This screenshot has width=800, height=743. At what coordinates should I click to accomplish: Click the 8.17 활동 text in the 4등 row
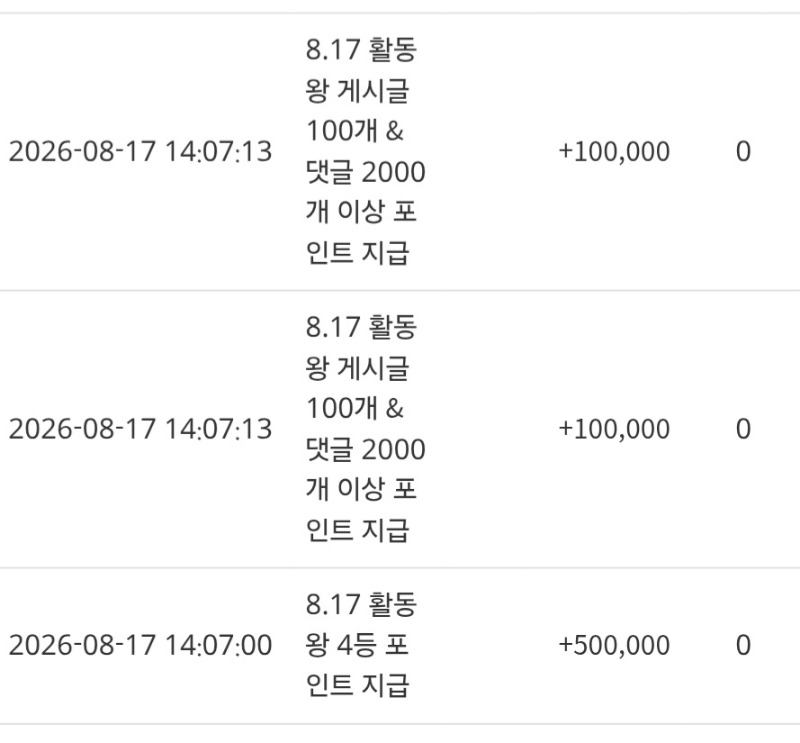pyautogui.click(x=362, y=604)
